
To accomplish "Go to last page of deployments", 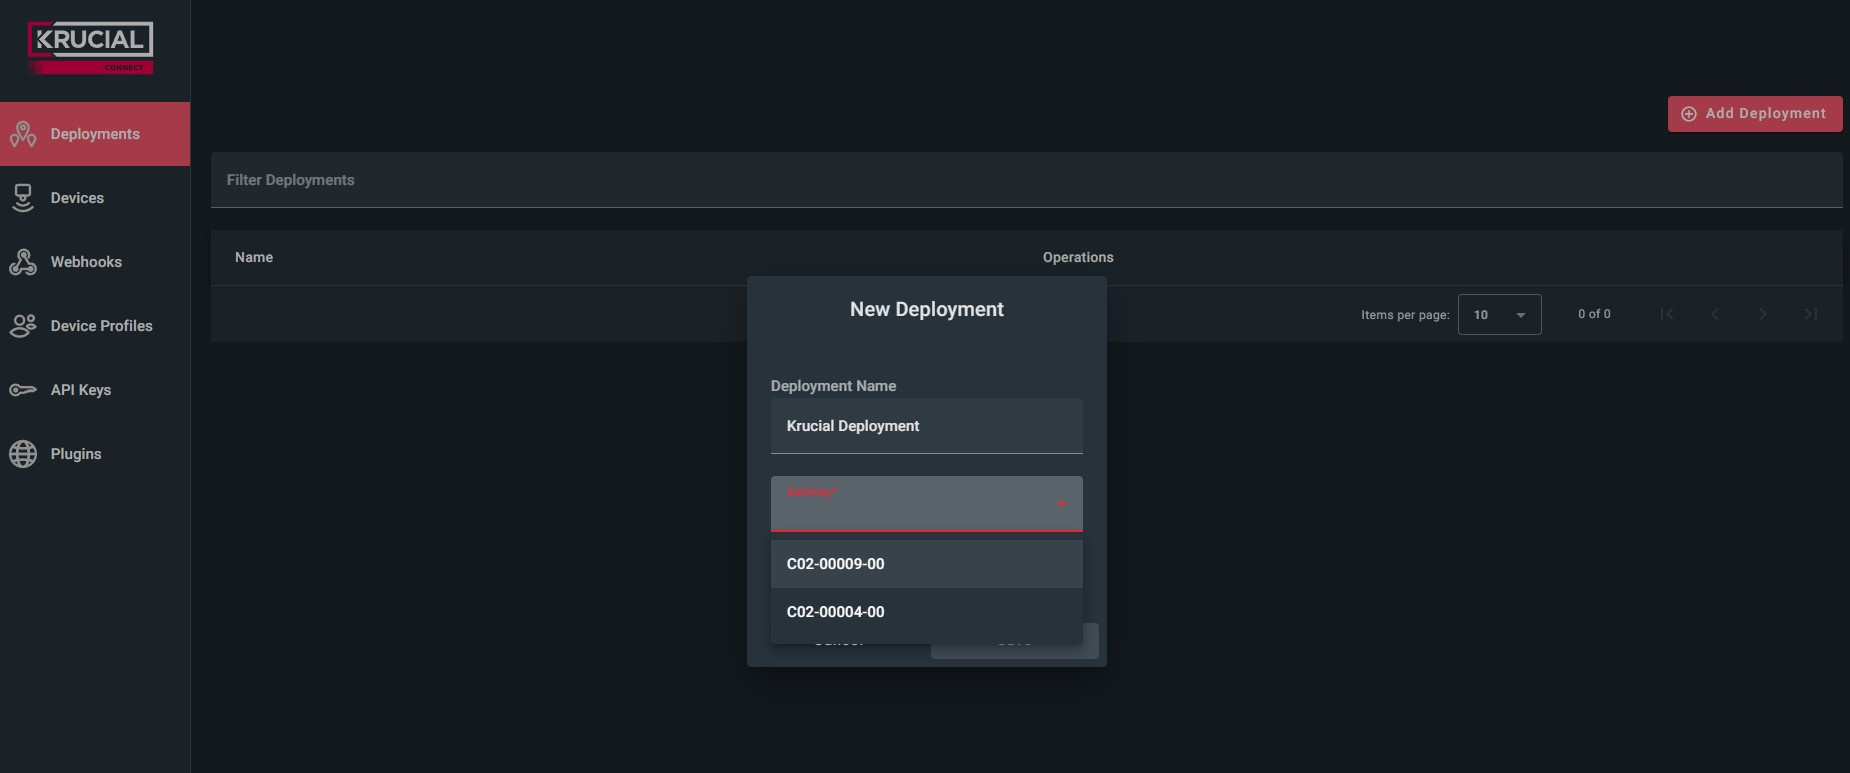I will [x=1811, y=314].
